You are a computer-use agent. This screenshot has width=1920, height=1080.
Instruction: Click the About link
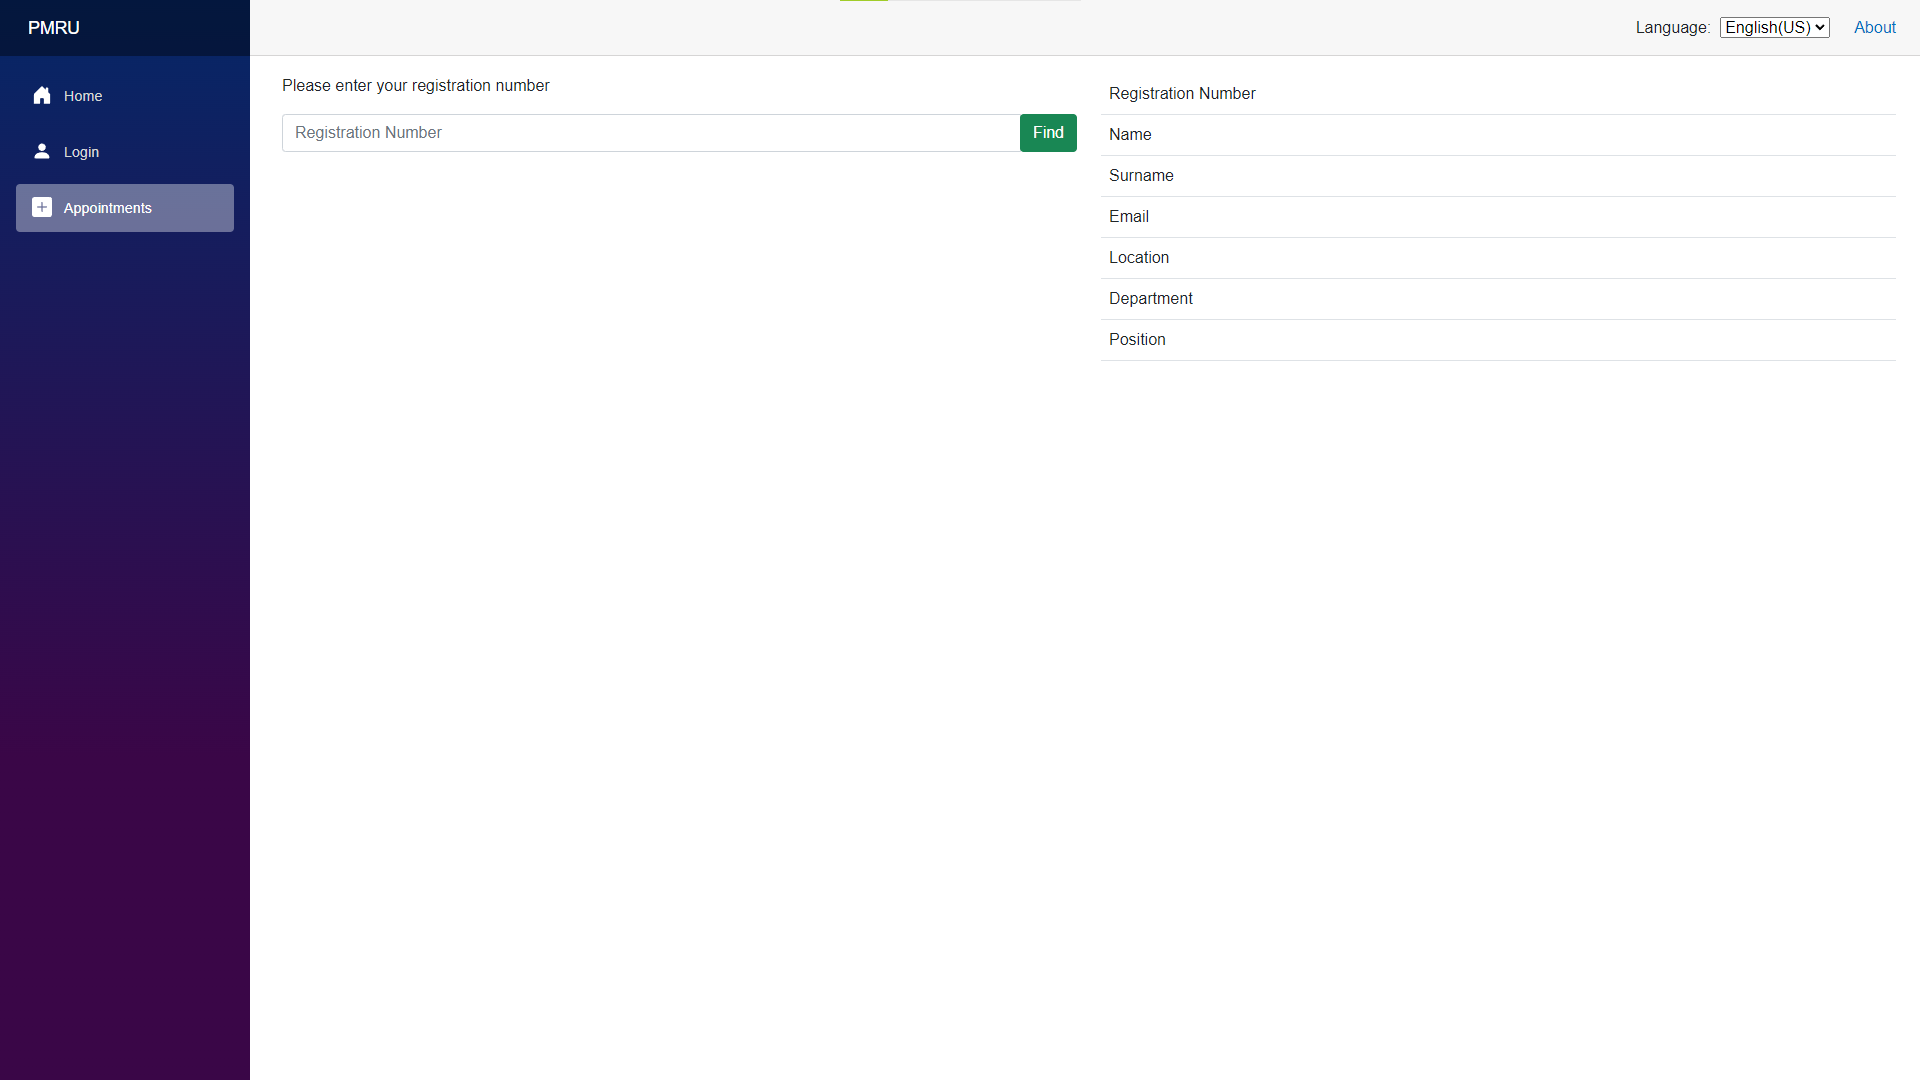1874,28
